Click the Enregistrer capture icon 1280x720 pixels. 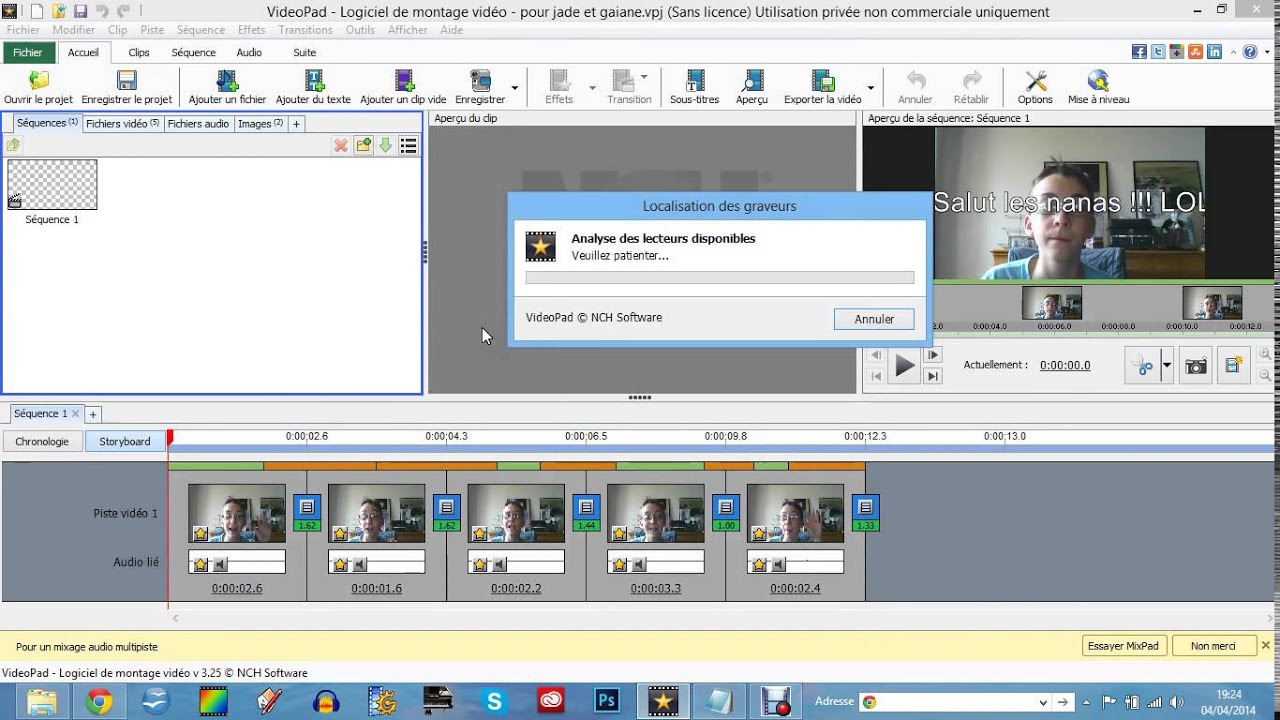click(480, 88)
